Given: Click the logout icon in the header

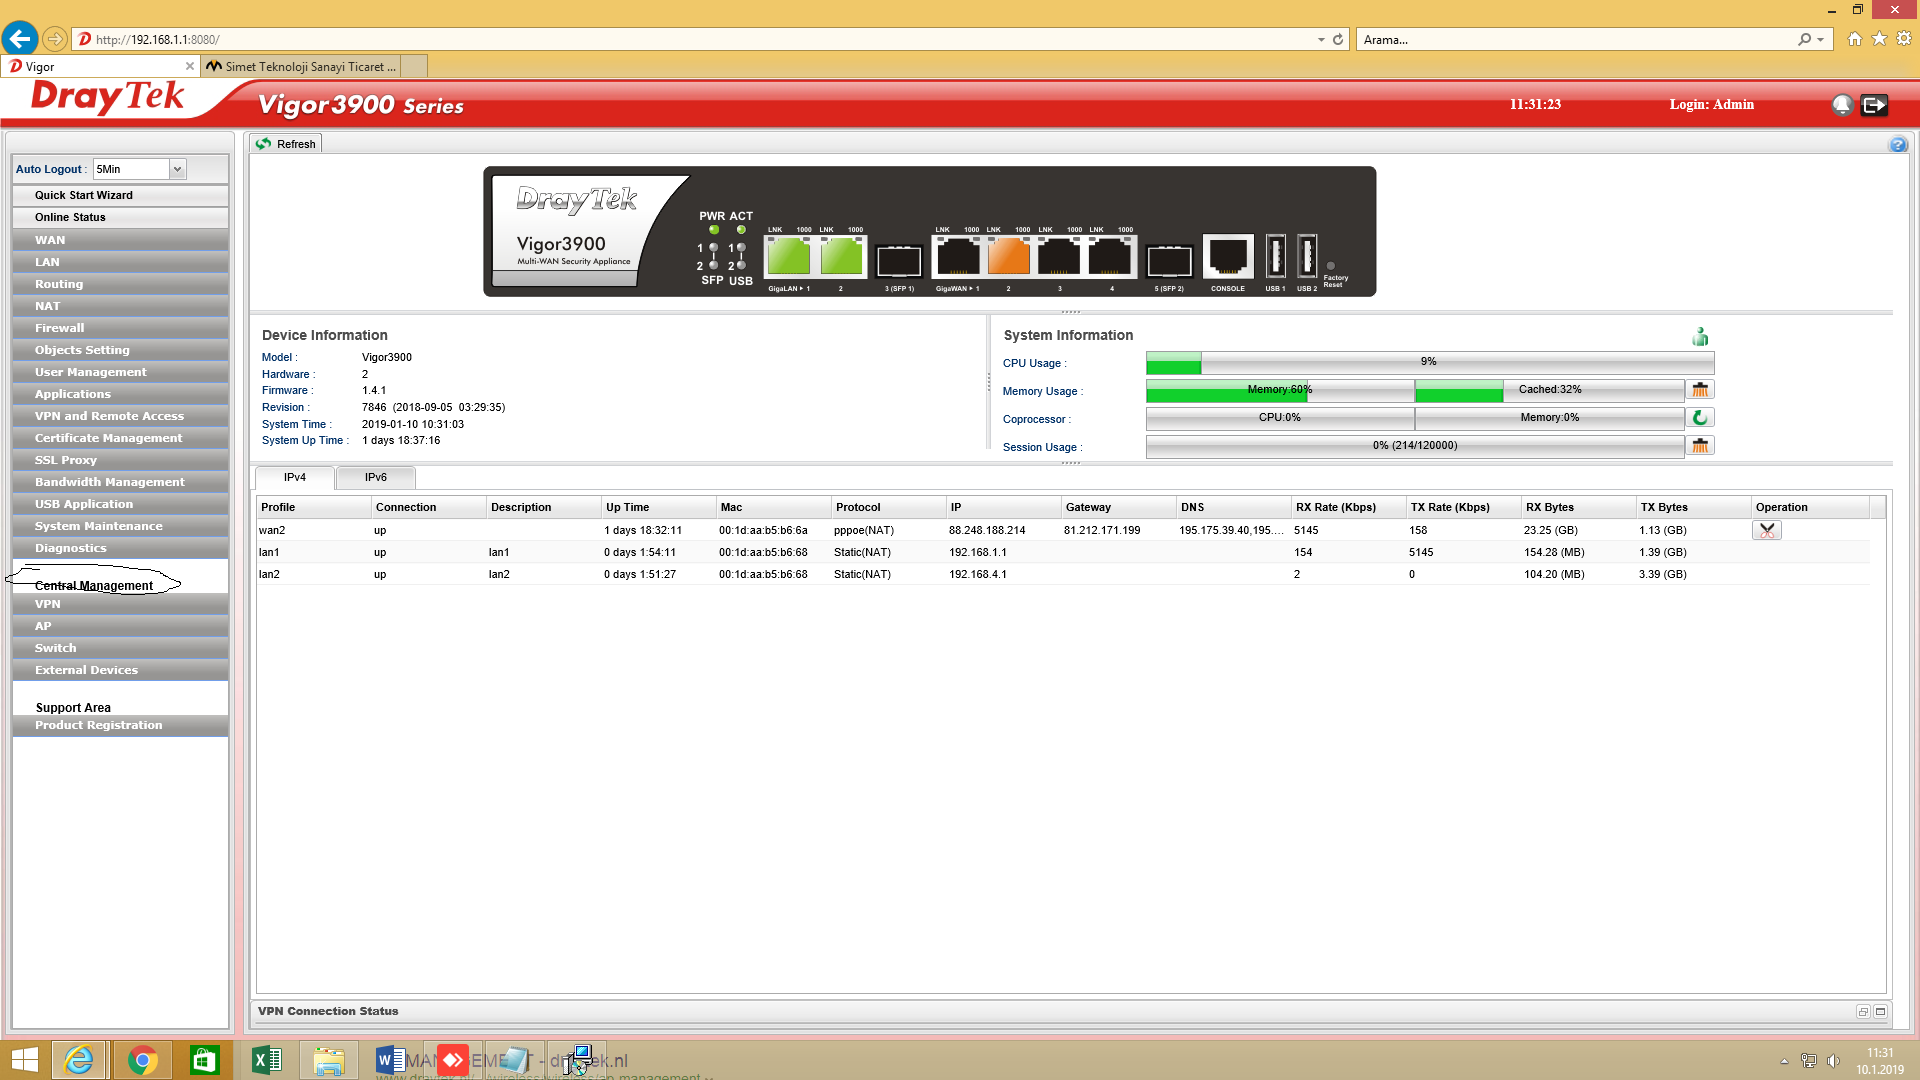Looking at the screenshot, I should [x=1874, y=105].
